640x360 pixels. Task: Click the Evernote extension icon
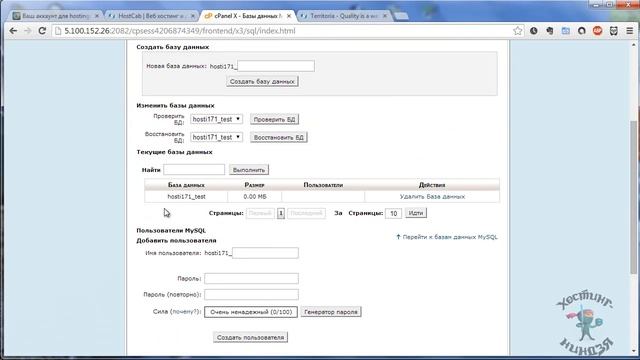pyautogui.click(x=549, y=31)
